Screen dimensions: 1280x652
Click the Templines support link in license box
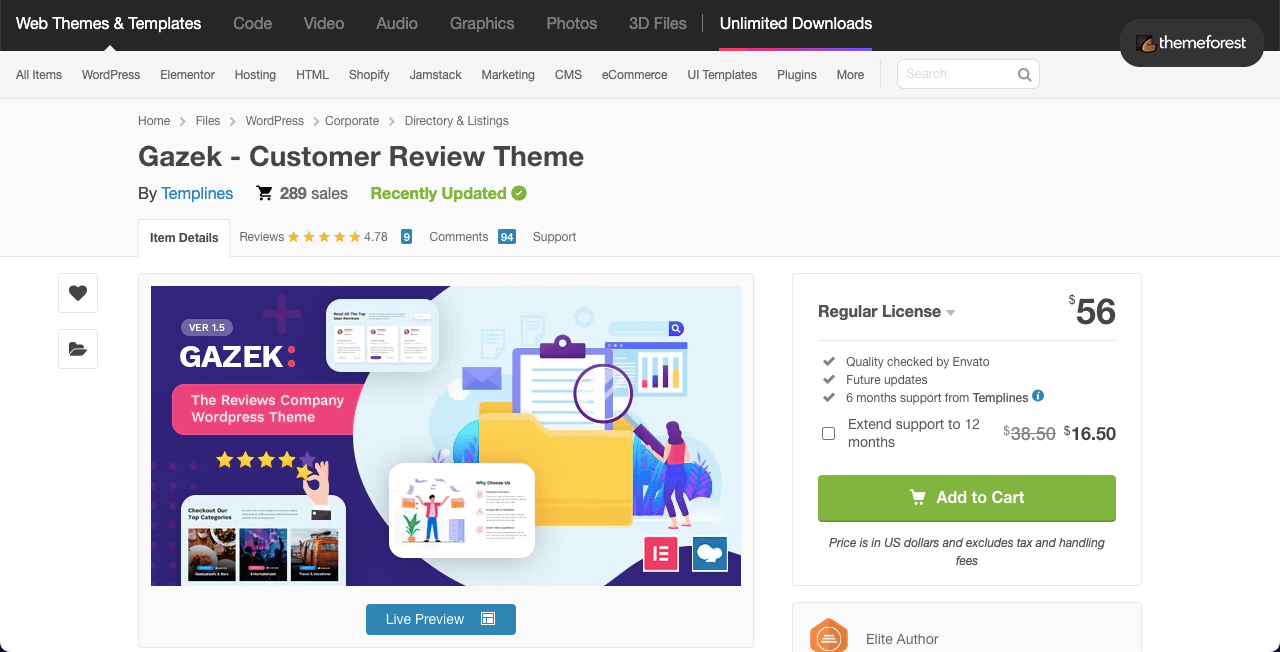point(1000,398)
